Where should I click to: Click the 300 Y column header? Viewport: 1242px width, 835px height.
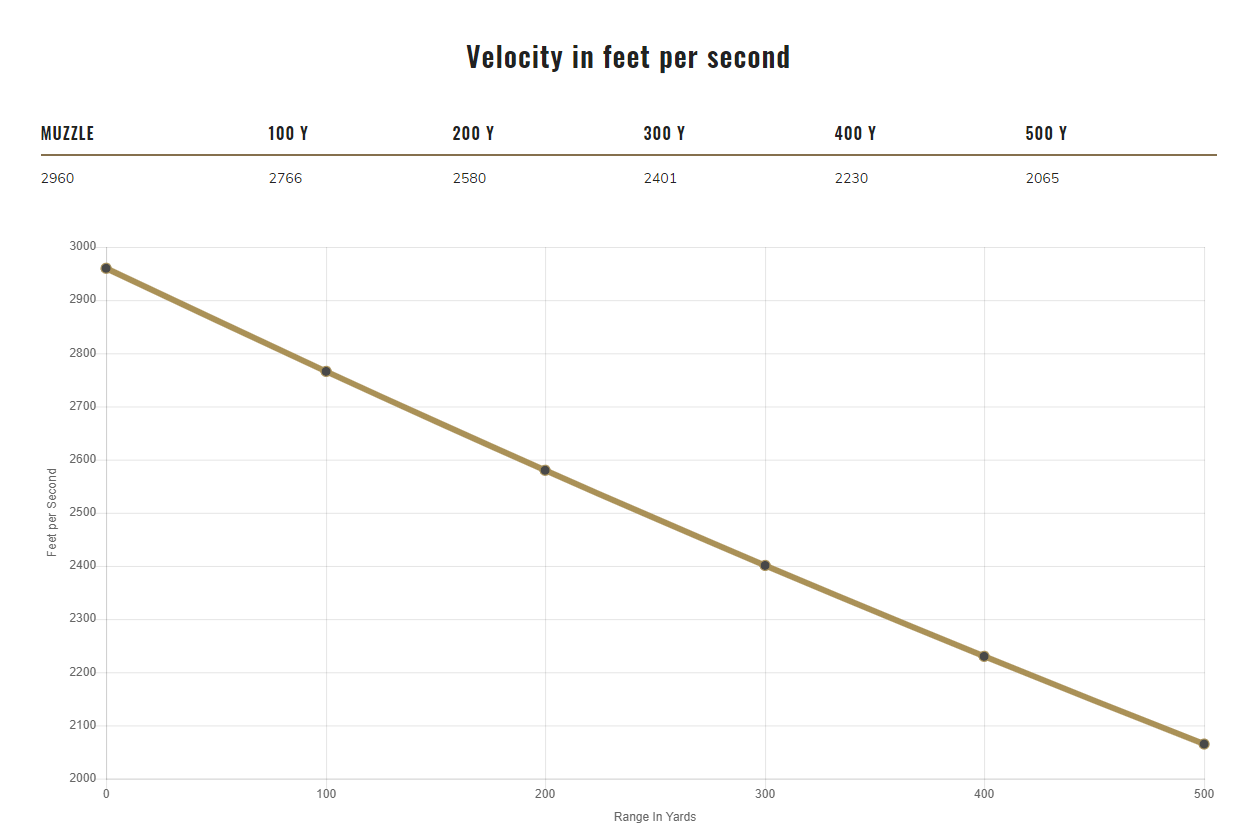[x=664, y=133]
